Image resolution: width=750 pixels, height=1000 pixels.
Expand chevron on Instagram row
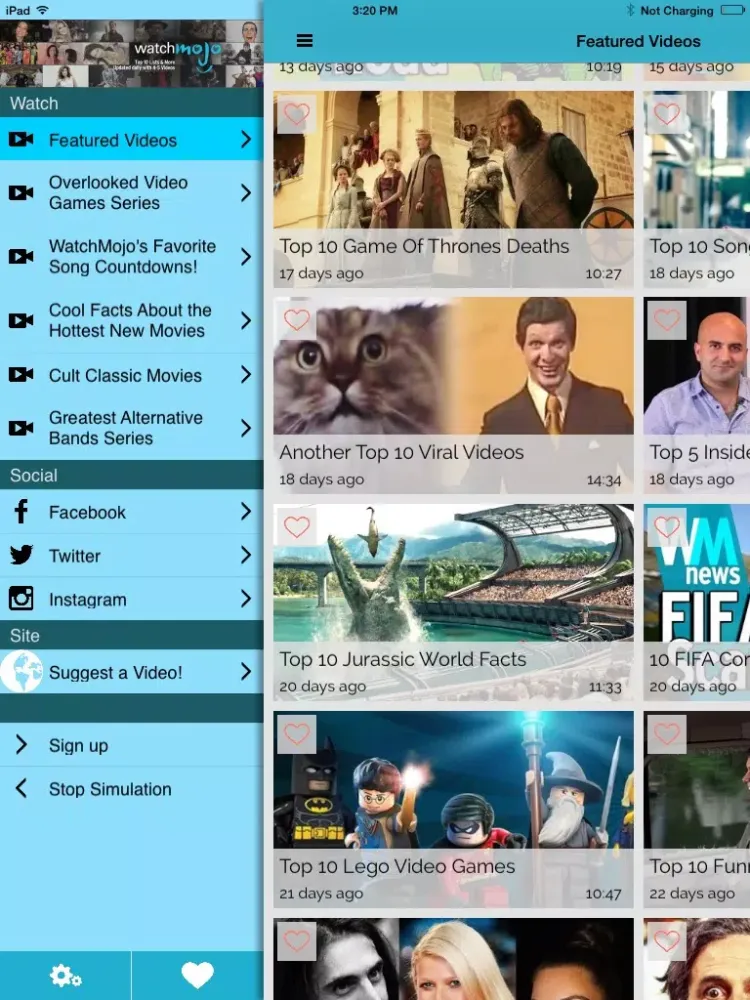(246, 598)
